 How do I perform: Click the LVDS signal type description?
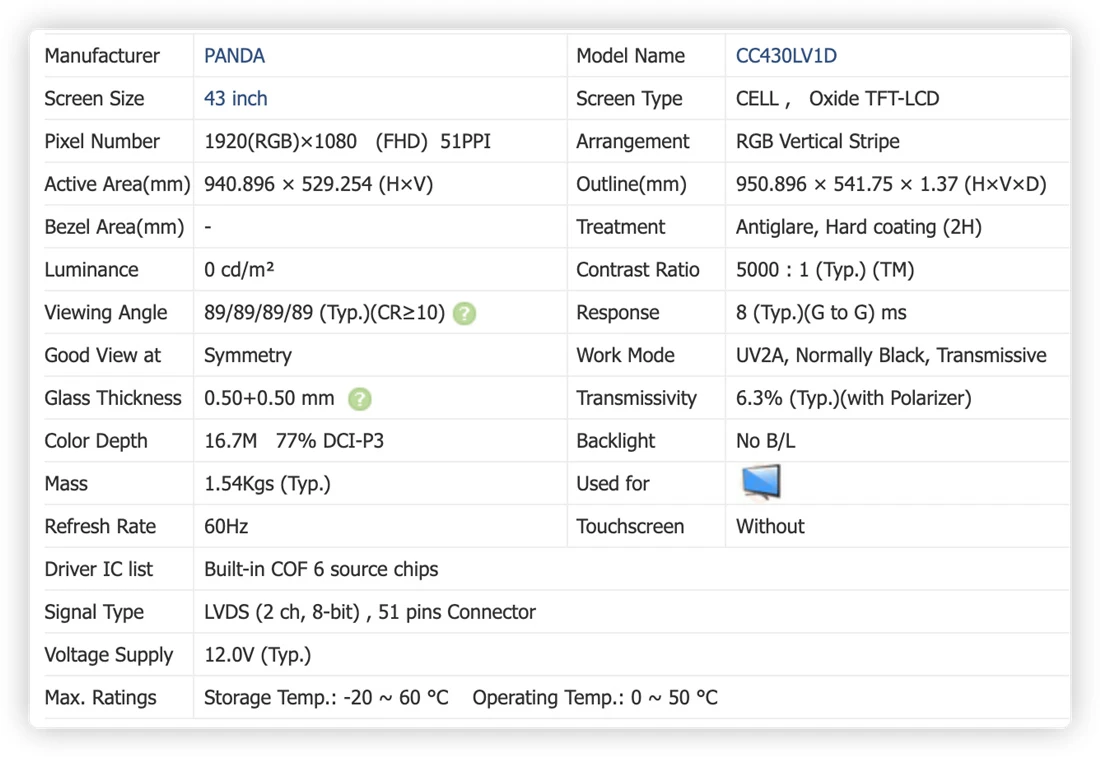click(370, 612)
